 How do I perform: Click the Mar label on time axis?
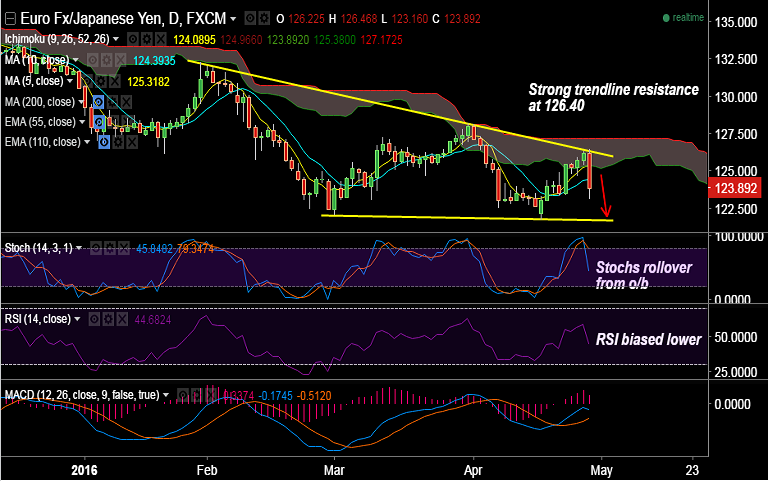tap(334, 470)
